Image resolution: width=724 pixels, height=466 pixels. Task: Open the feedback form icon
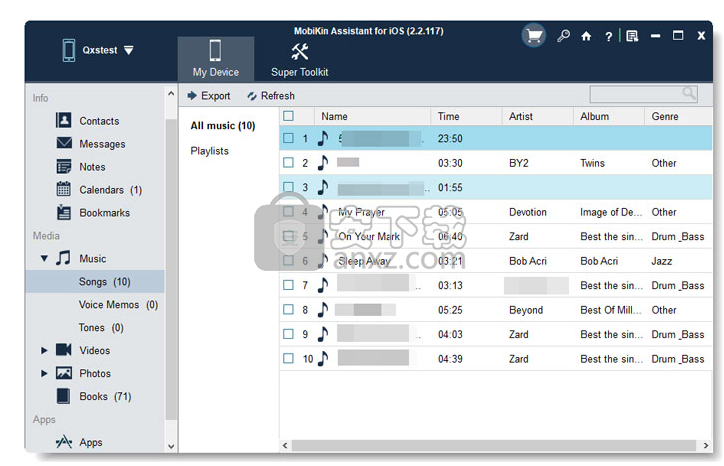[632, 36]
